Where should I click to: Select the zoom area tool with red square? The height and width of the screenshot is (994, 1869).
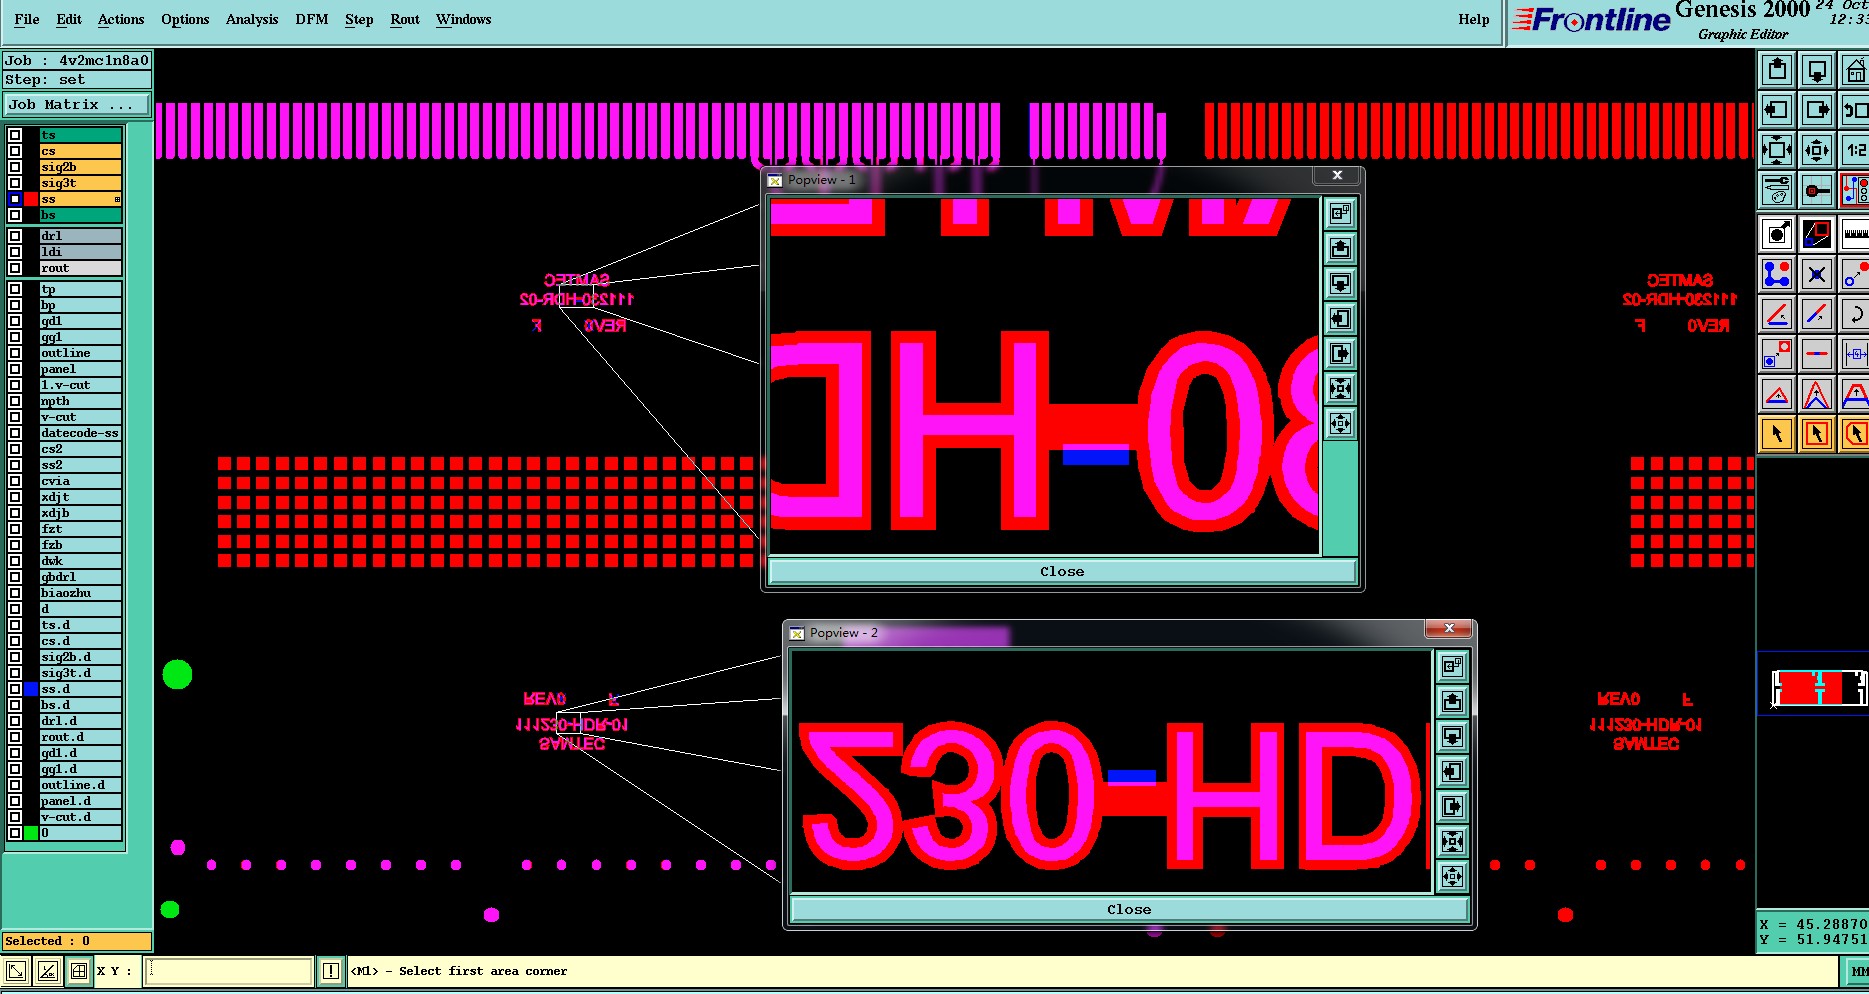click(1817, 234)
